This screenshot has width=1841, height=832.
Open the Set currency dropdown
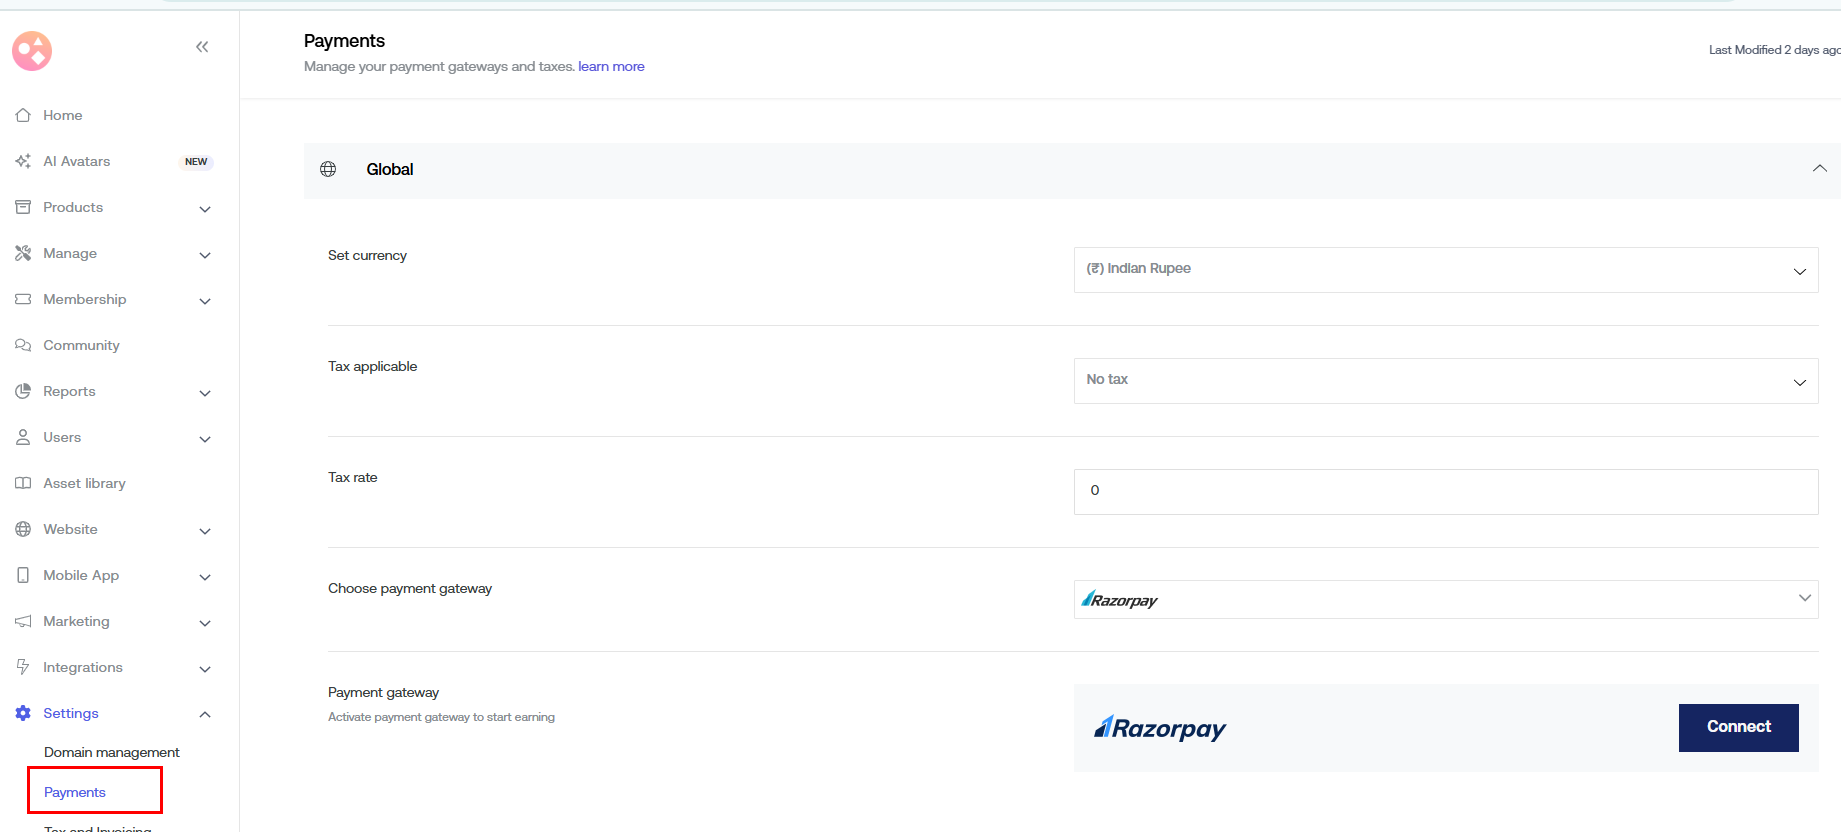tap(1445, 270)
